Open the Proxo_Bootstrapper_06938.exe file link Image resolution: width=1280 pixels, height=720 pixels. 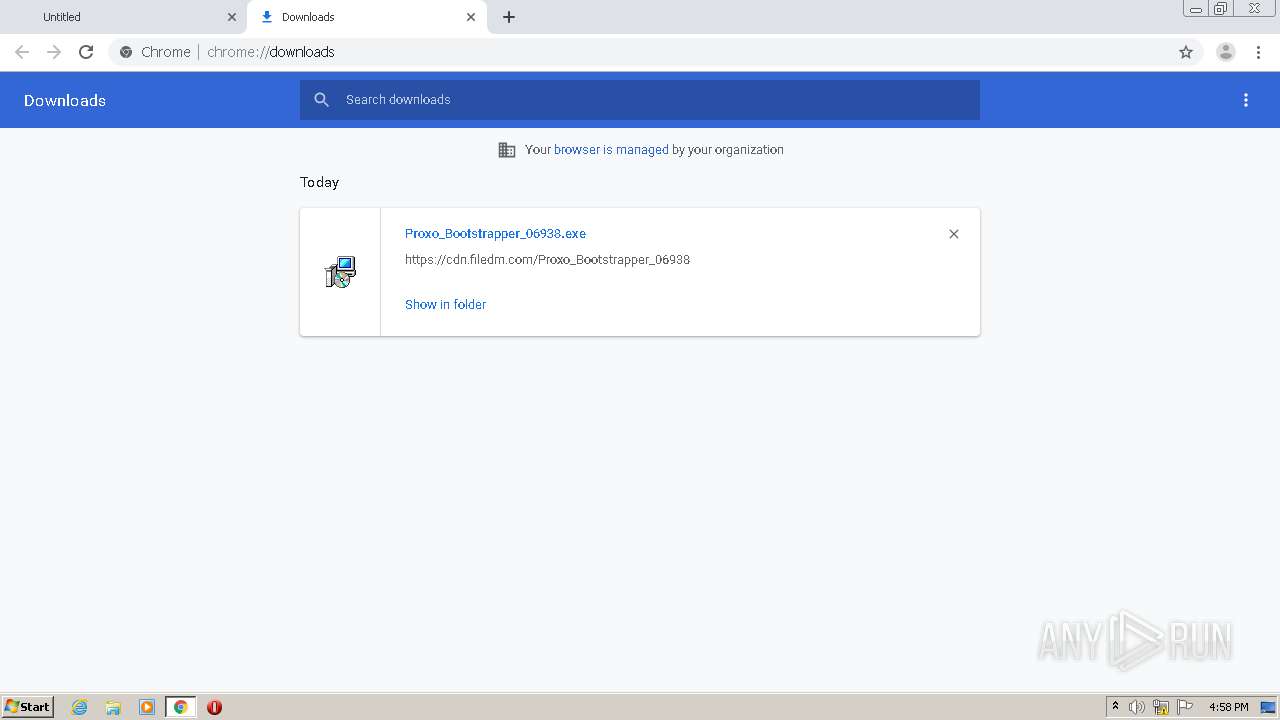tap(495, 234)
